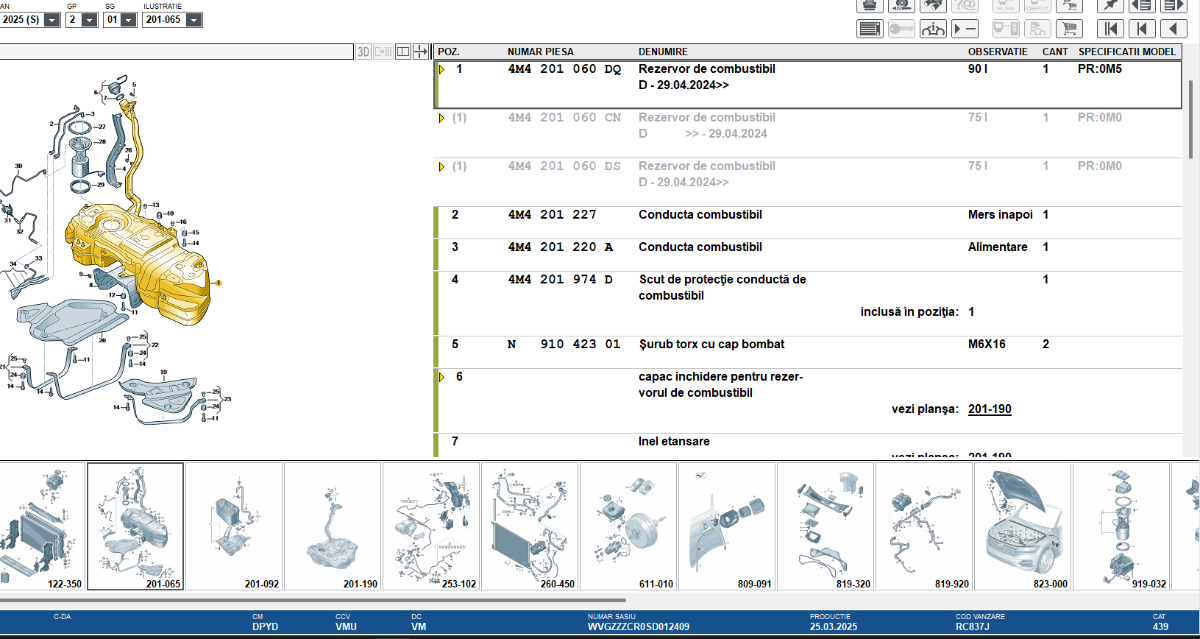This screenshot has height=639, width=1200.
Task: Click sales code RC837J in status bar
Action: point(972,627)
